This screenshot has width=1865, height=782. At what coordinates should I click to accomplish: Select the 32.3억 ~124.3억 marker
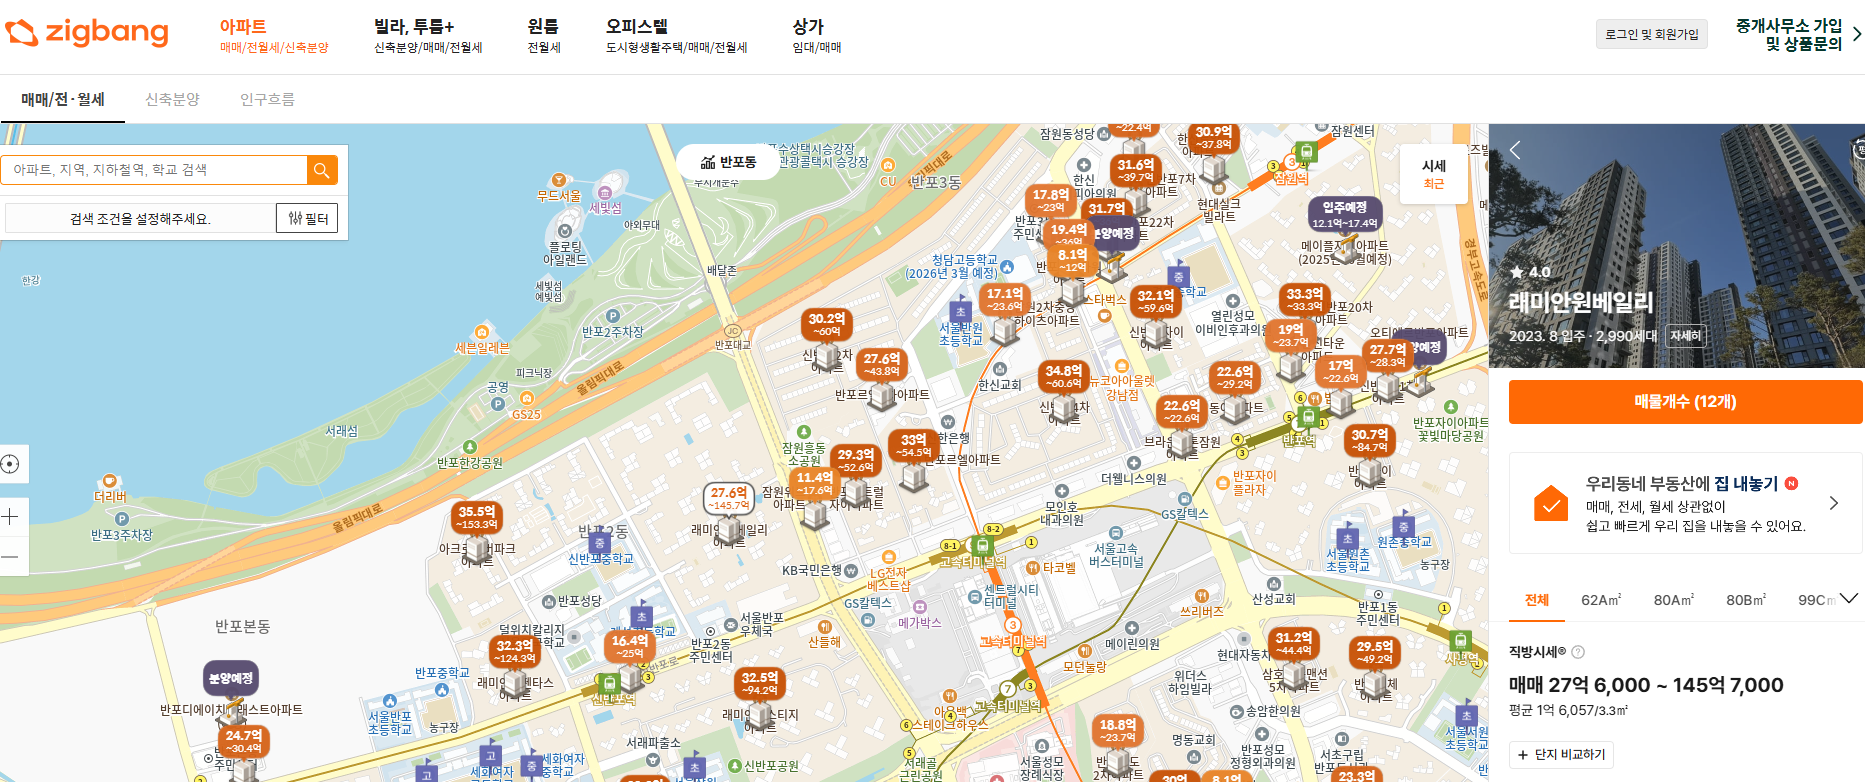point(515,651)
